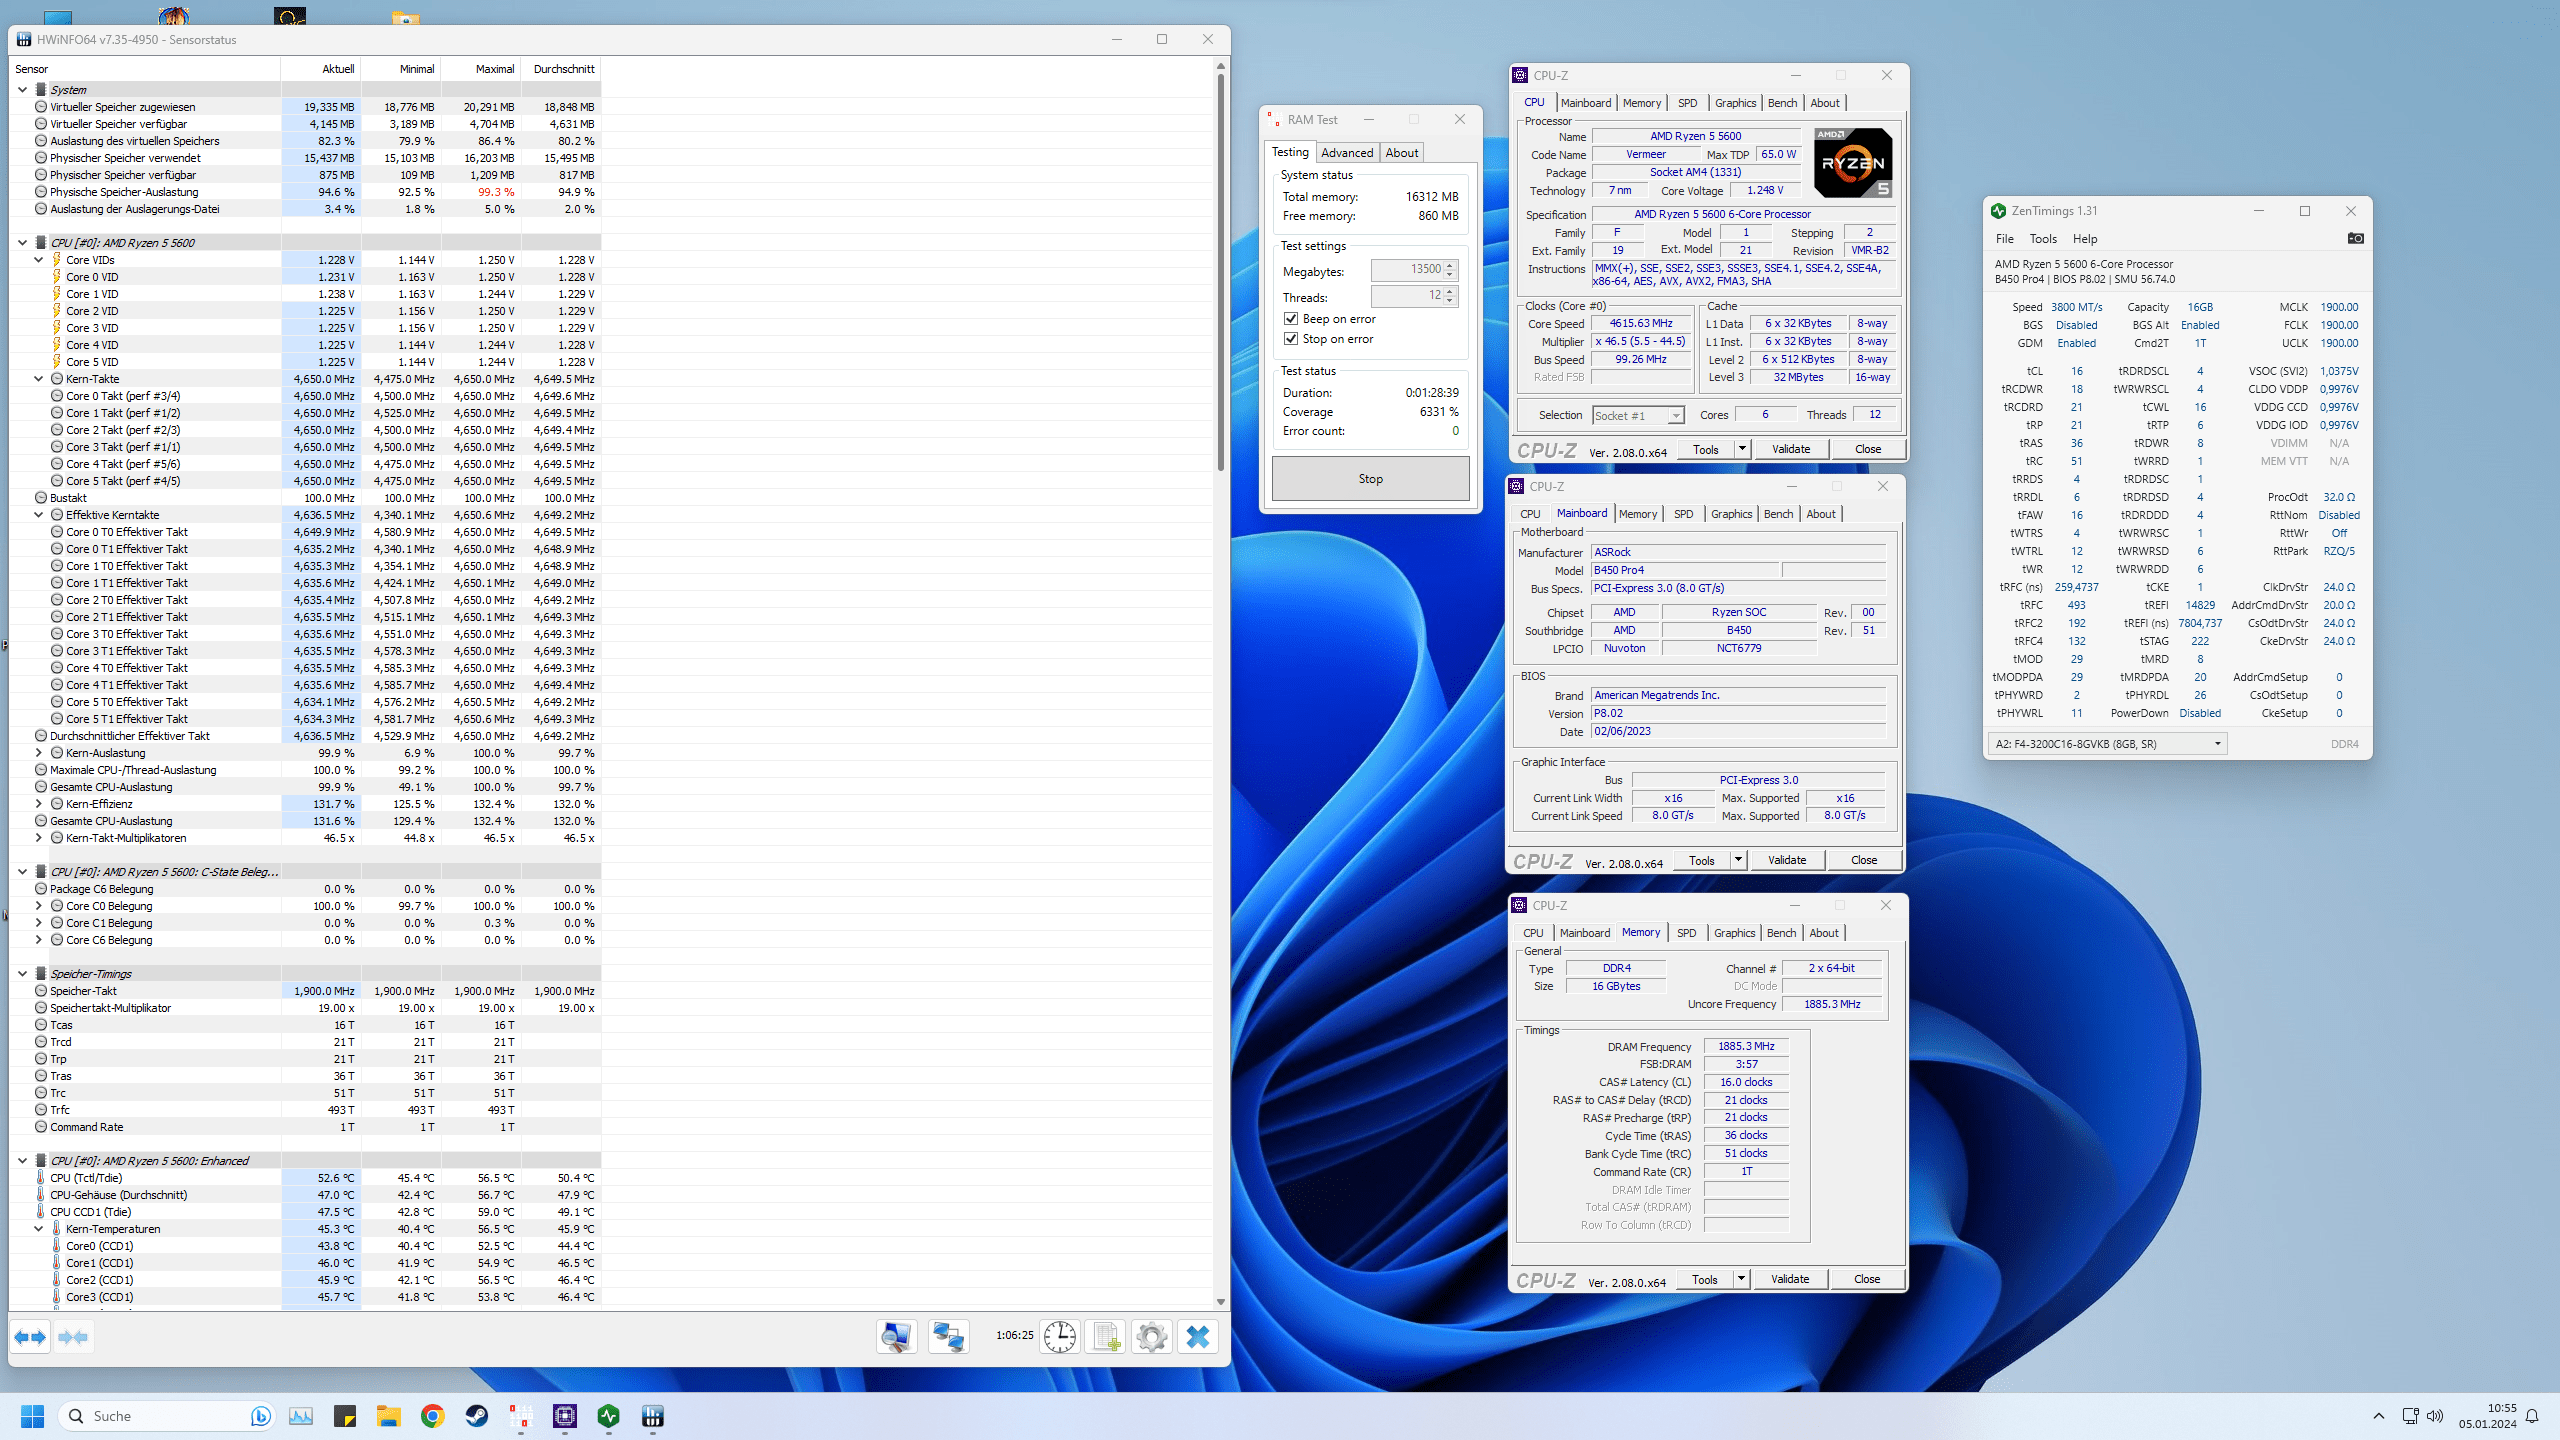Click Close in middle CPU-Z window
Image resolution: width=2560 pixels, height=1440 pixels.
coord(1864,860)
